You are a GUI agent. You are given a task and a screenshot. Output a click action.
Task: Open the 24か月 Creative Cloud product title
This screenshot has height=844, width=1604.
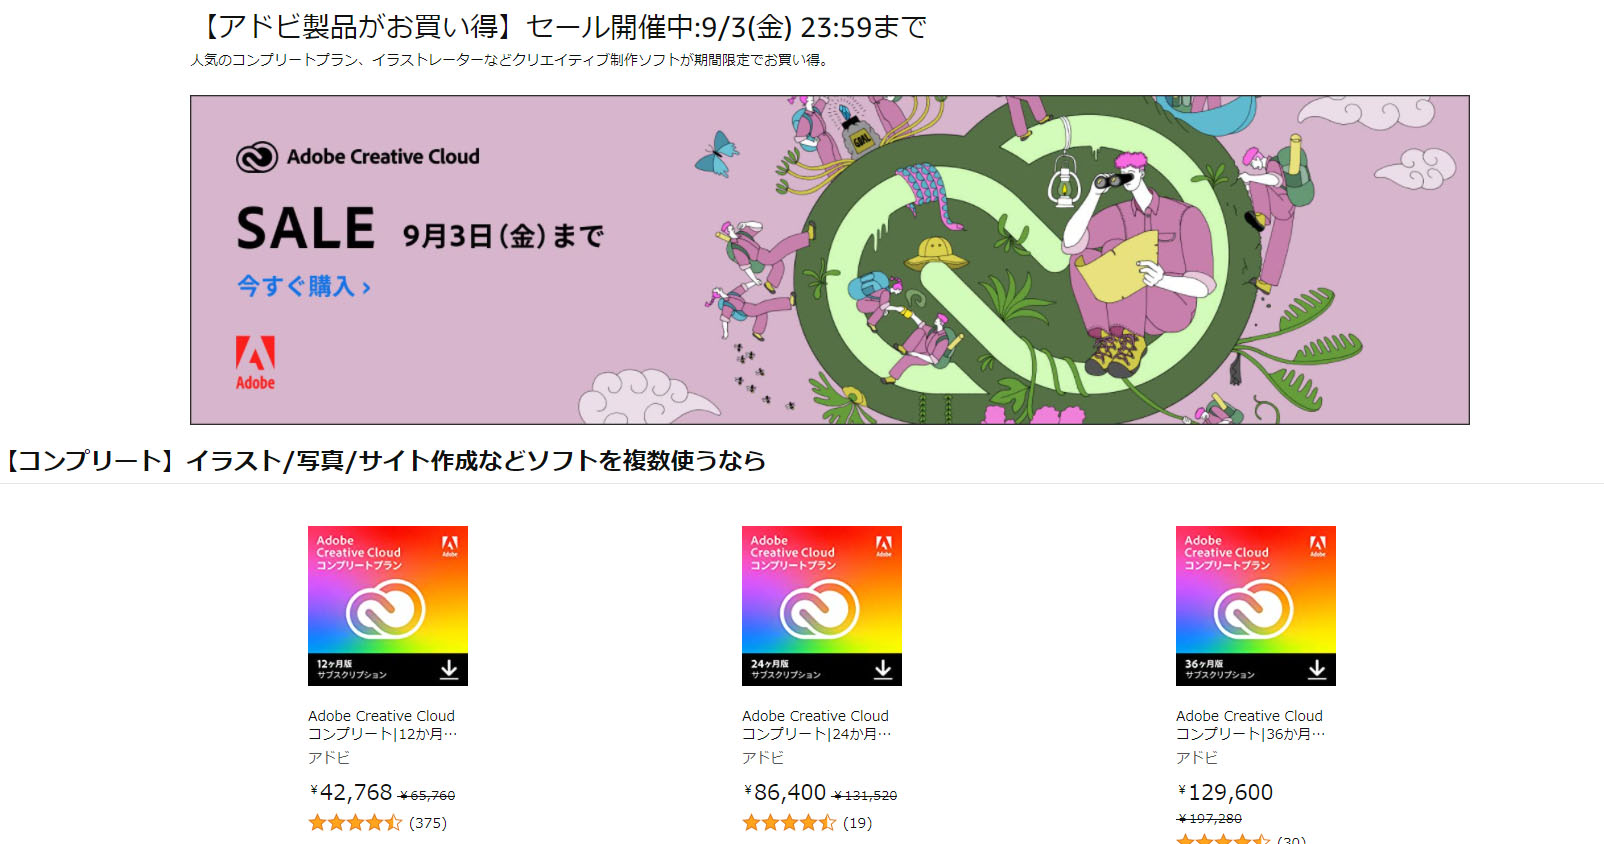[x=817, y=725]
